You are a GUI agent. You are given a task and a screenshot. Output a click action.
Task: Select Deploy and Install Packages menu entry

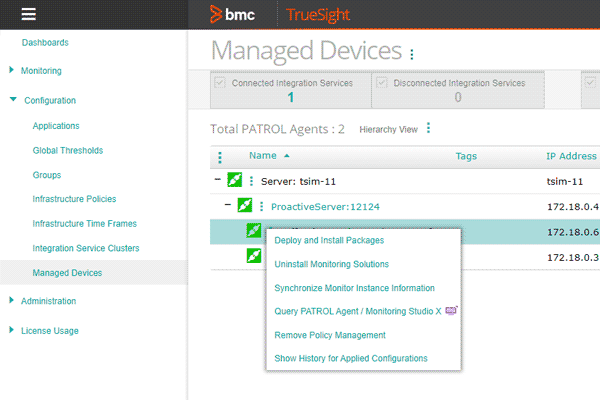[x=329, y=240]
